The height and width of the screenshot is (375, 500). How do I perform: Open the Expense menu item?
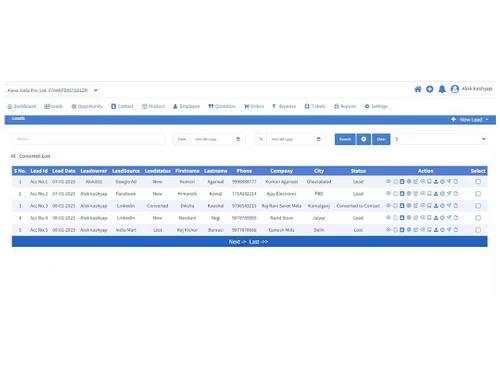[284, 106]
